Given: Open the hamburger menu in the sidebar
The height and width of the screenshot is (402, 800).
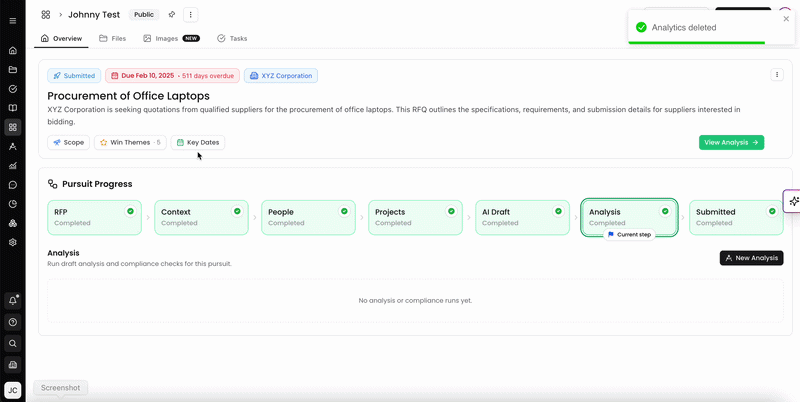Looking at the screenshot, I should click(x=13, y=21).
